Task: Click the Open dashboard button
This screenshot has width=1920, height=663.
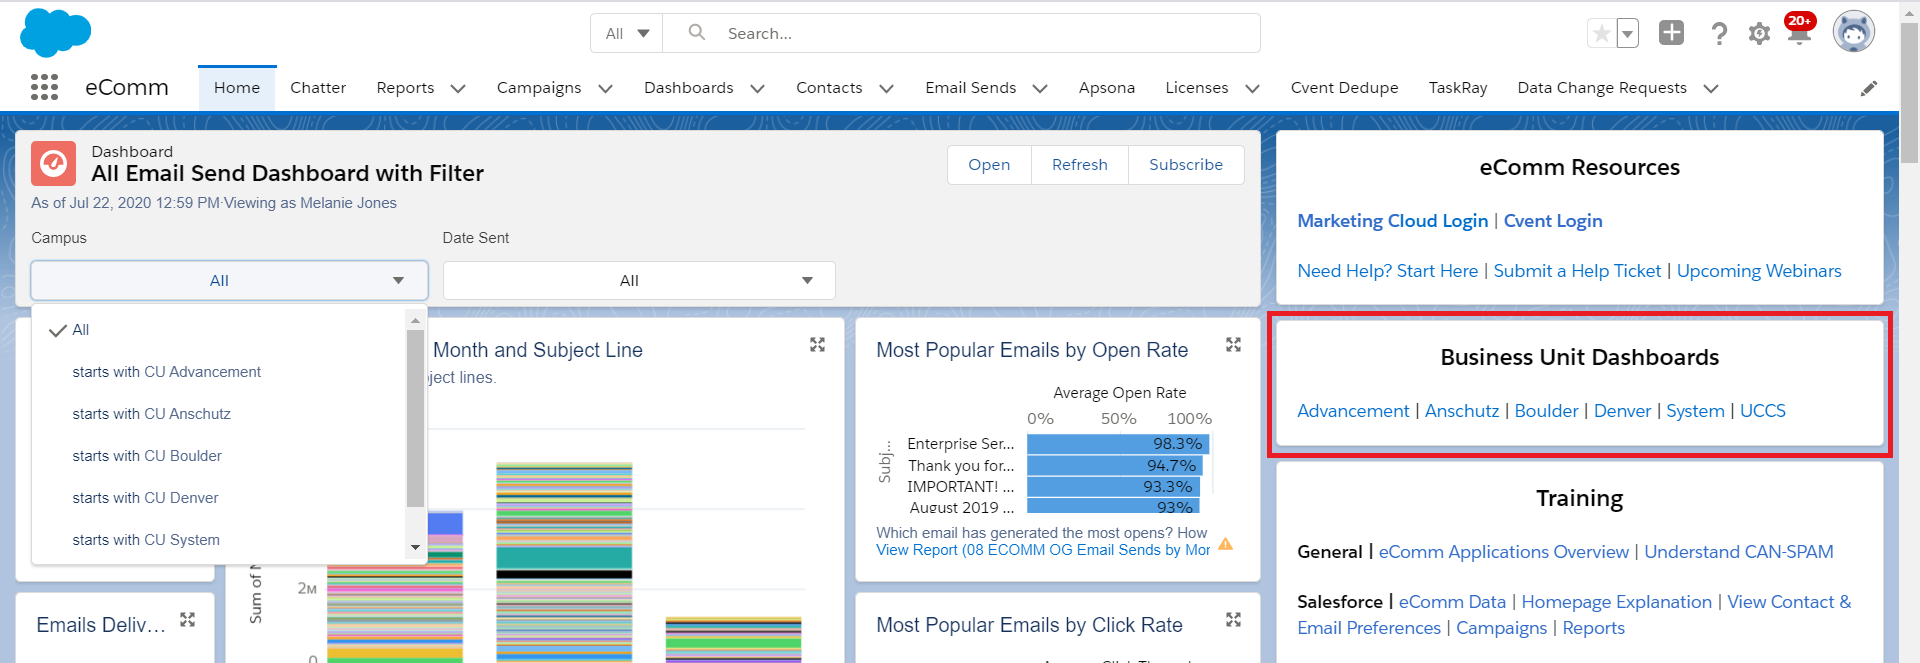Action: click(x=989, y=165)
